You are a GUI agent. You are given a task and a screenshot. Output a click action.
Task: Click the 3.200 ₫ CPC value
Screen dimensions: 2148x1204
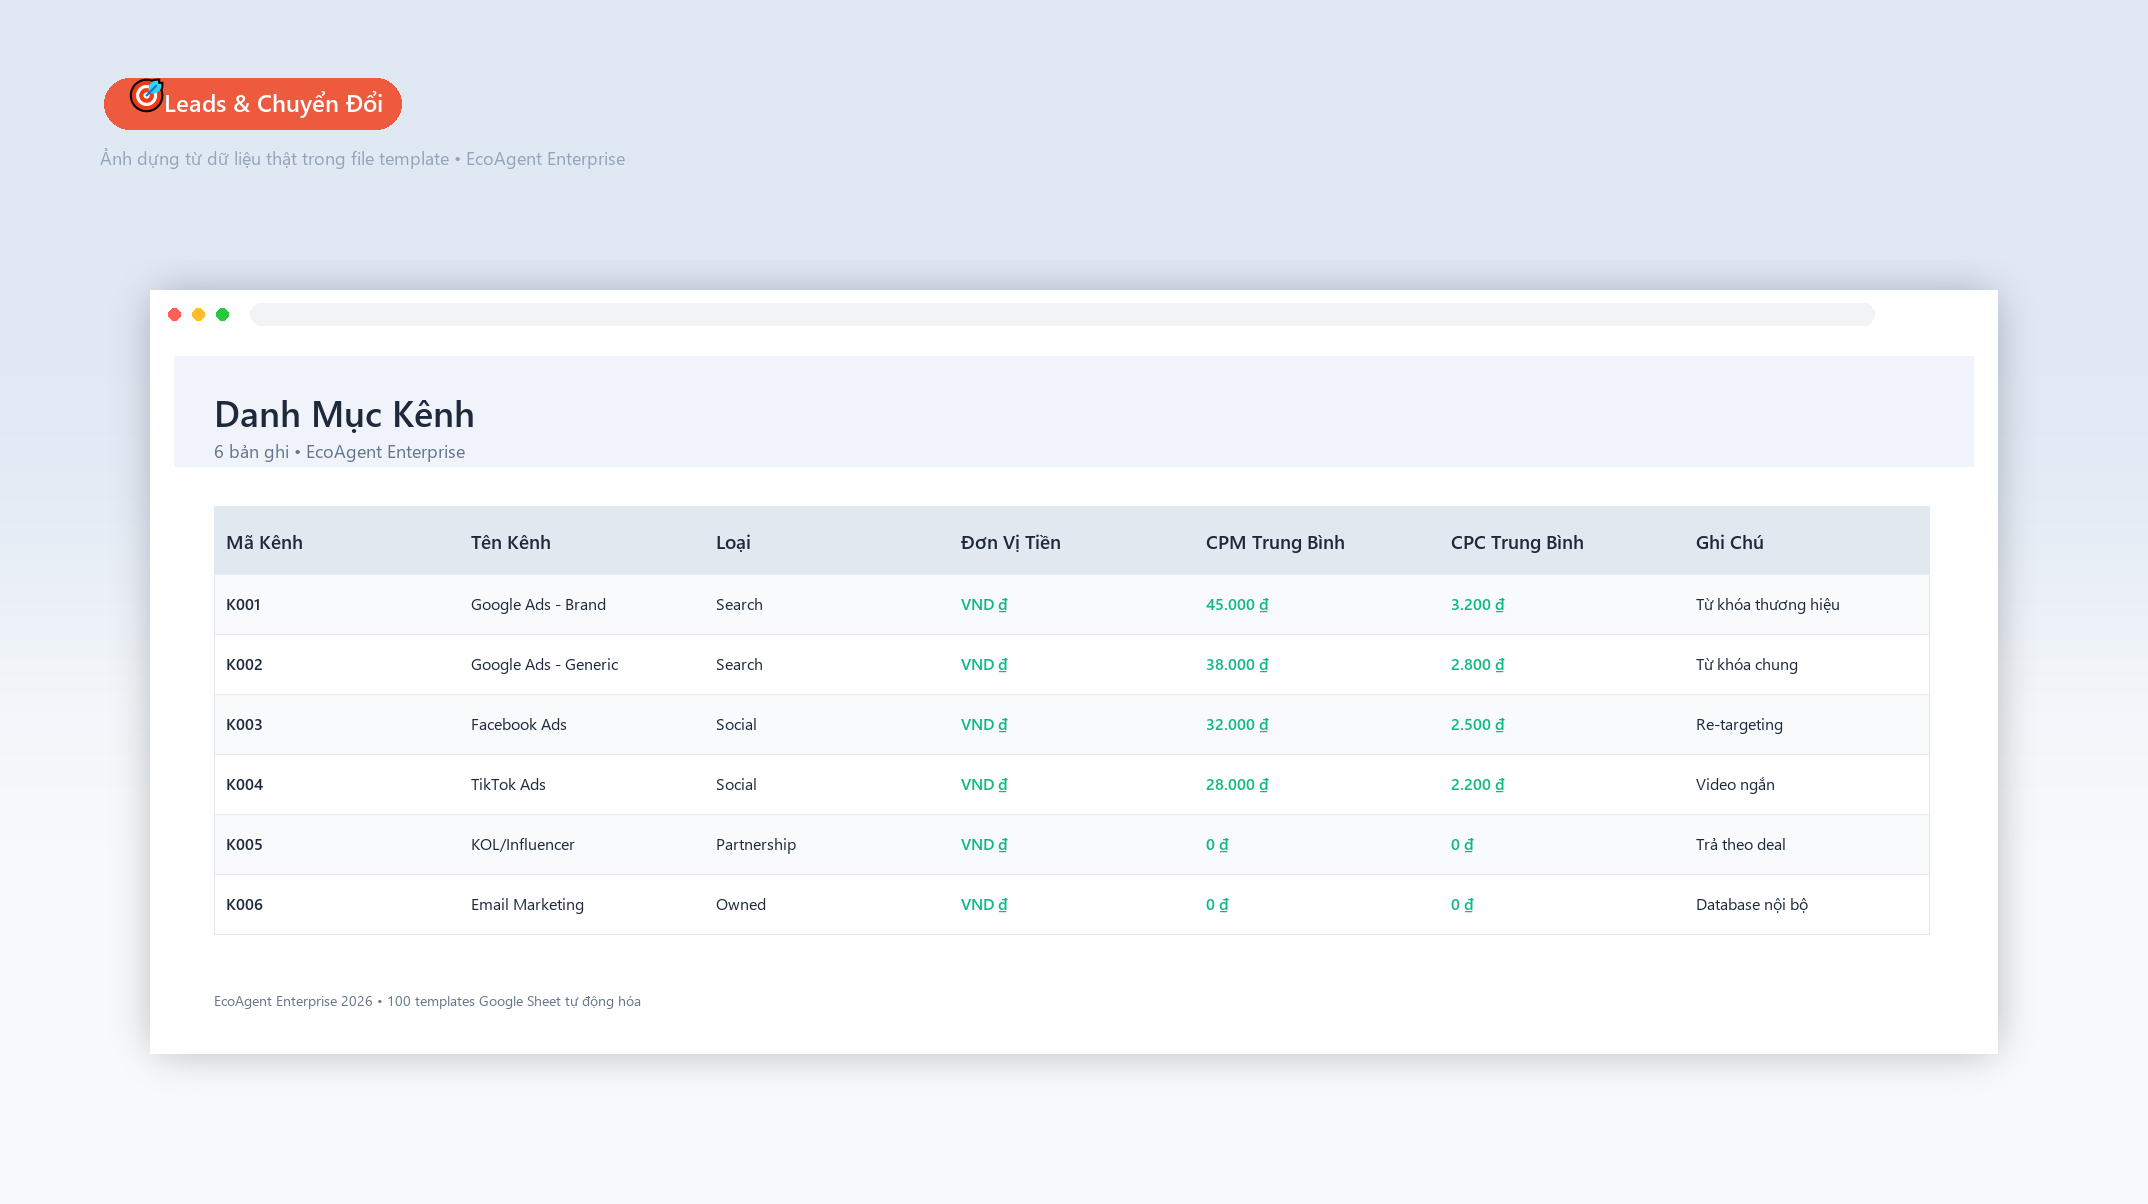tap(1478, 605)
